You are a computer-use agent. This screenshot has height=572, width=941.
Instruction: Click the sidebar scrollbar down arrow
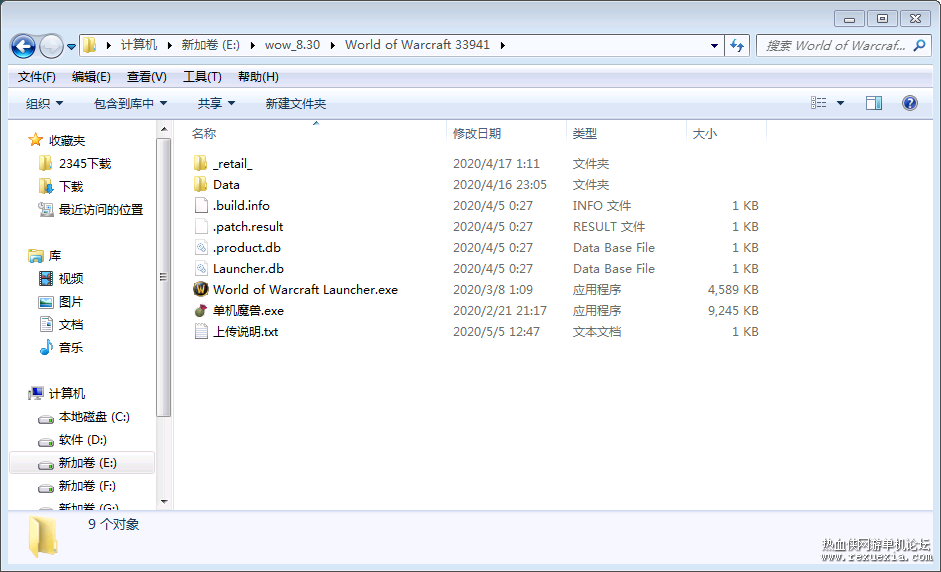(164, 502)
